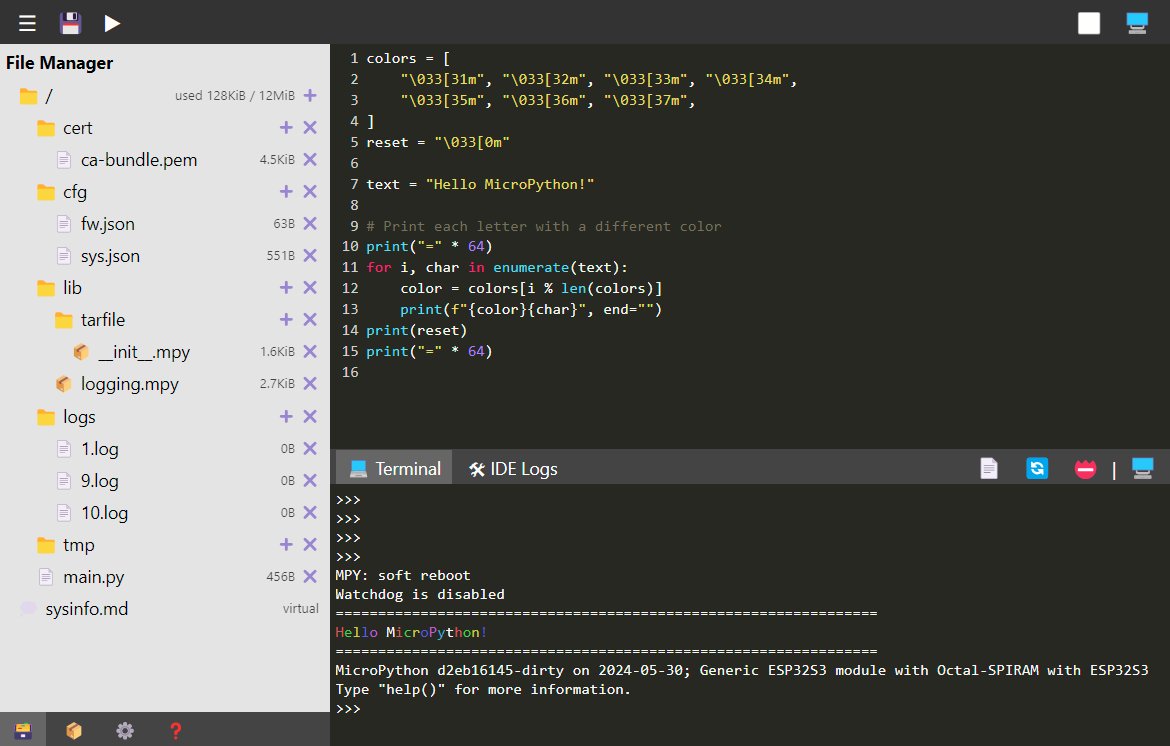Open sysinfo.md virtual file
Screen dimensions: 1170x746
point(87,609)
